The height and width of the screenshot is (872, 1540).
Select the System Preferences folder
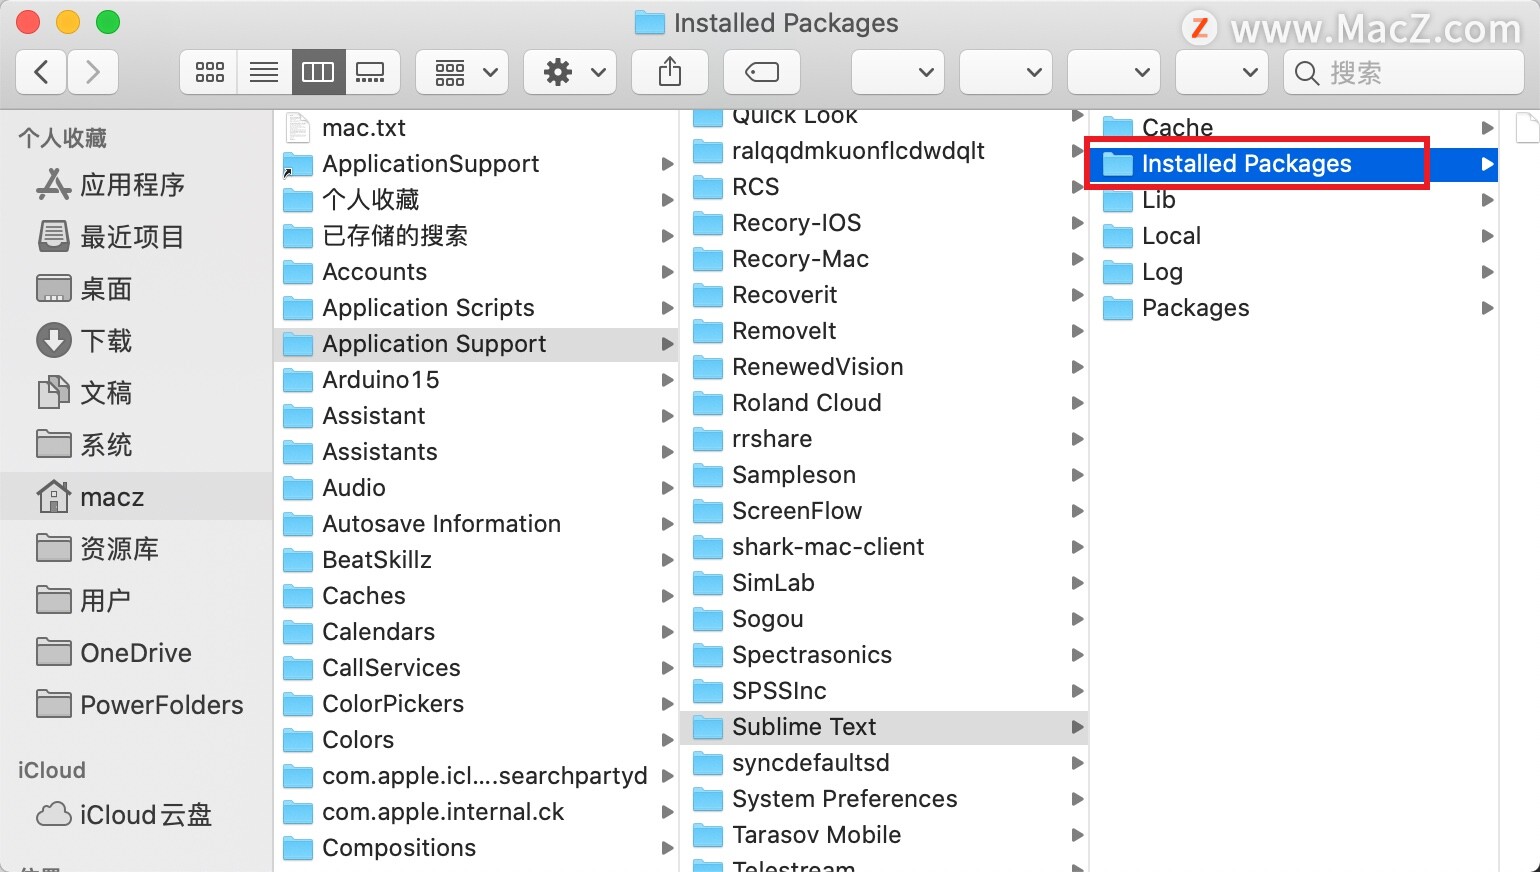(x=884, y=799)
